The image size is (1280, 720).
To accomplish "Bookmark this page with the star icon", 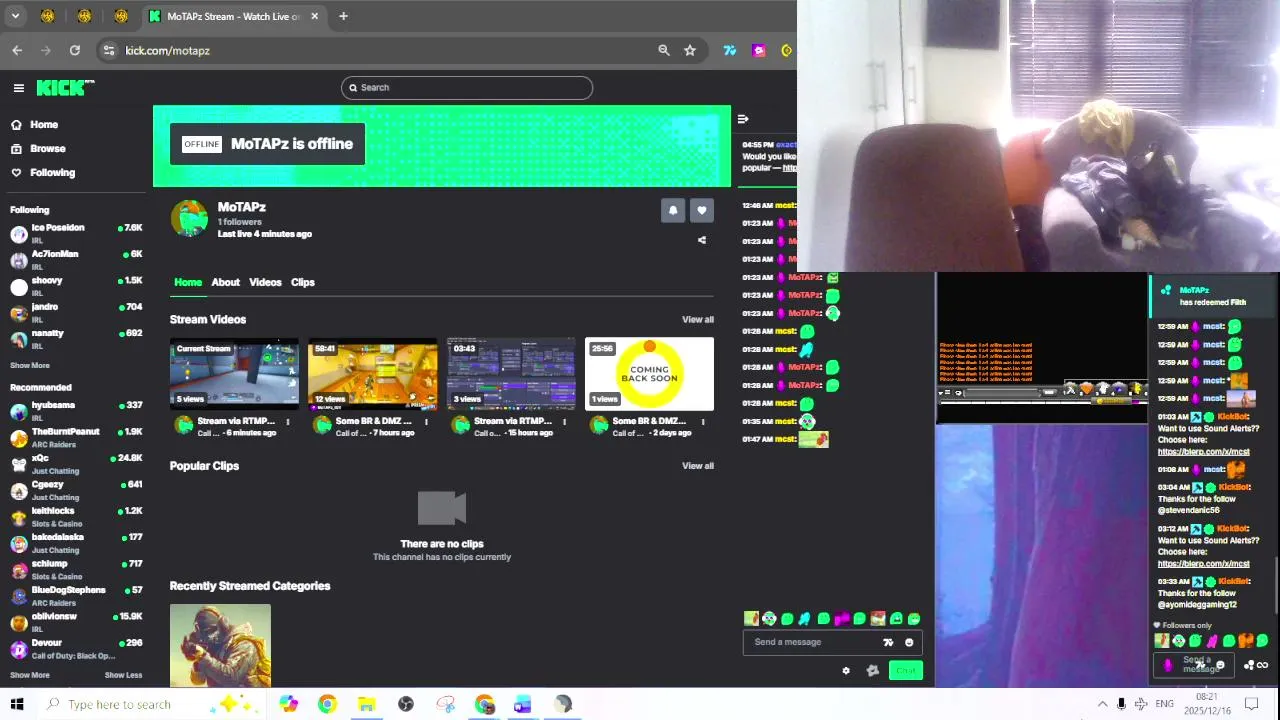I will [690, 50].
